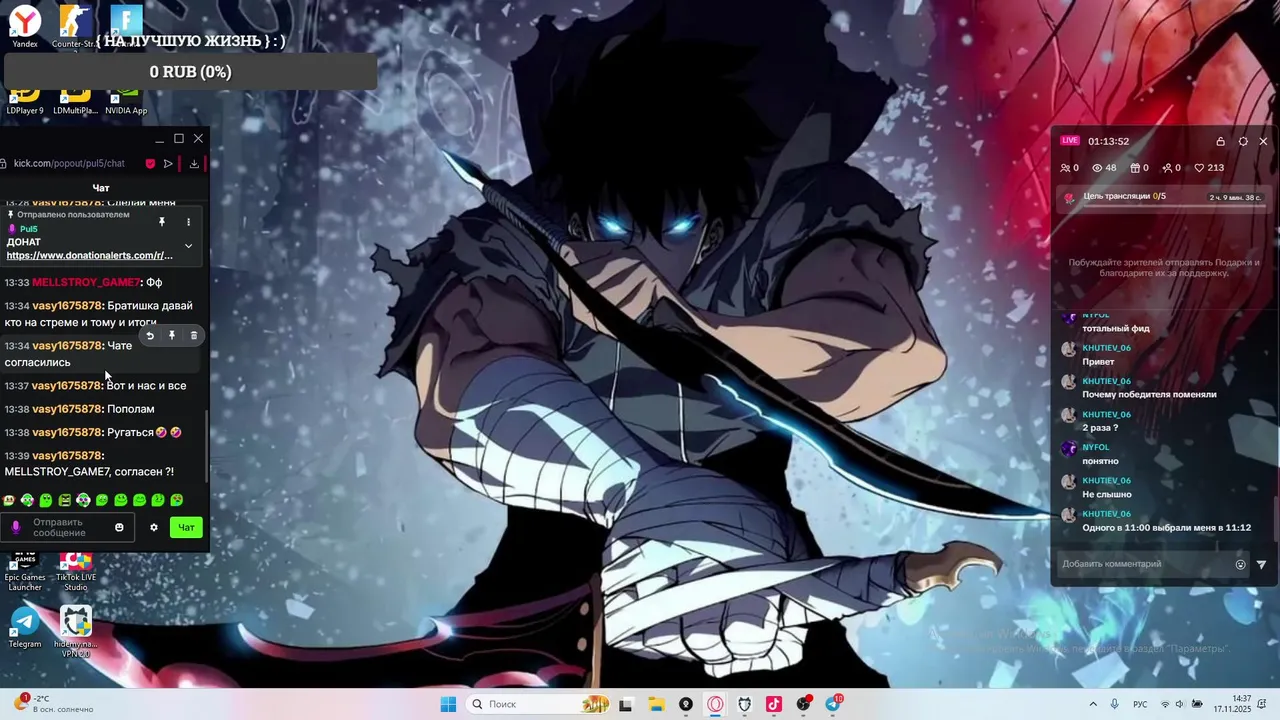This screenshot has width=1280, height=720.
Task: Unpin the pinned ДОНАТ message
Action: pyautogui.click(x=162, y=222)
